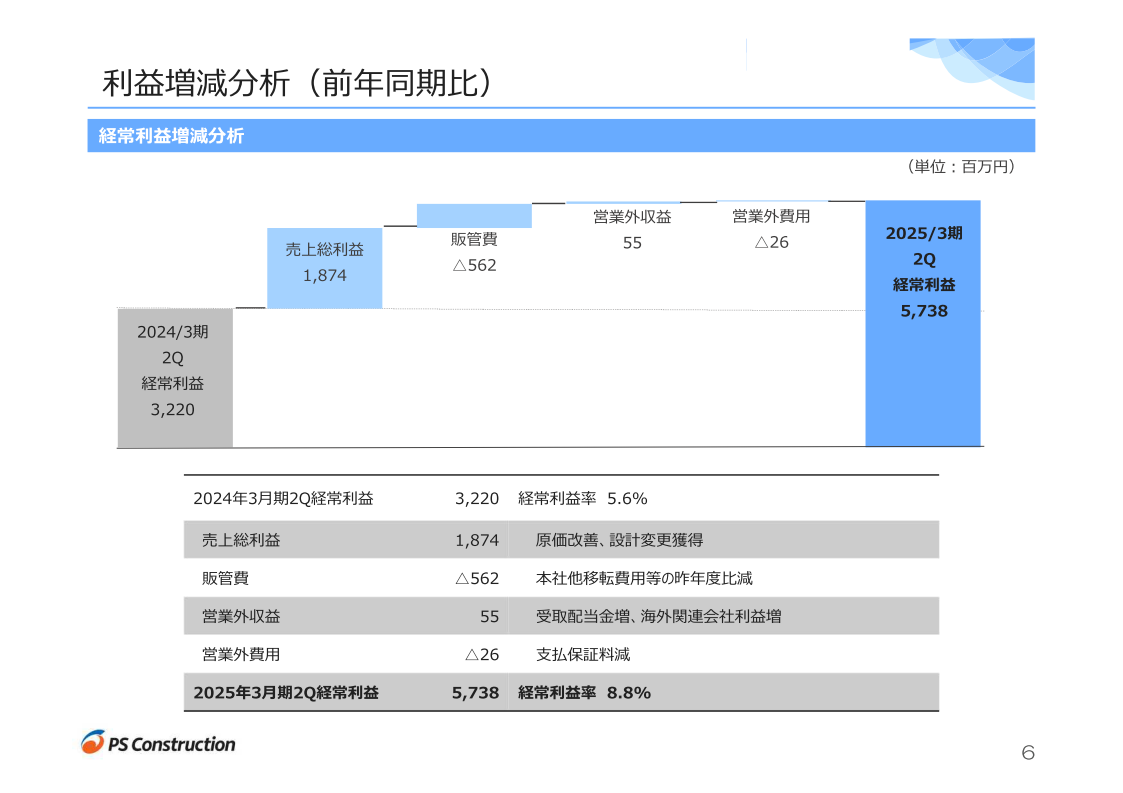
Task: Click the light blue 売上総利益 bar
Action: click(x=324, y=269)
